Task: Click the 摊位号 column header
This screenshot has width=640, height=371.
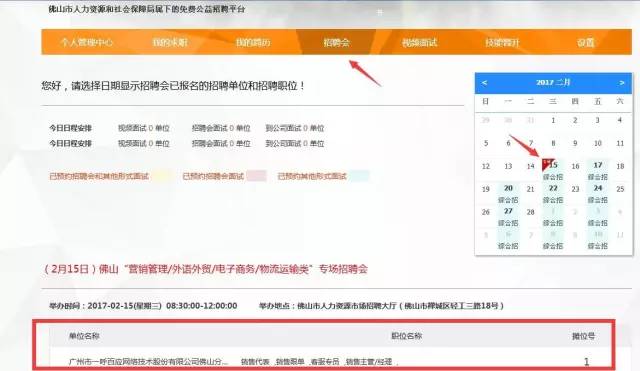Action: point(583,336)
